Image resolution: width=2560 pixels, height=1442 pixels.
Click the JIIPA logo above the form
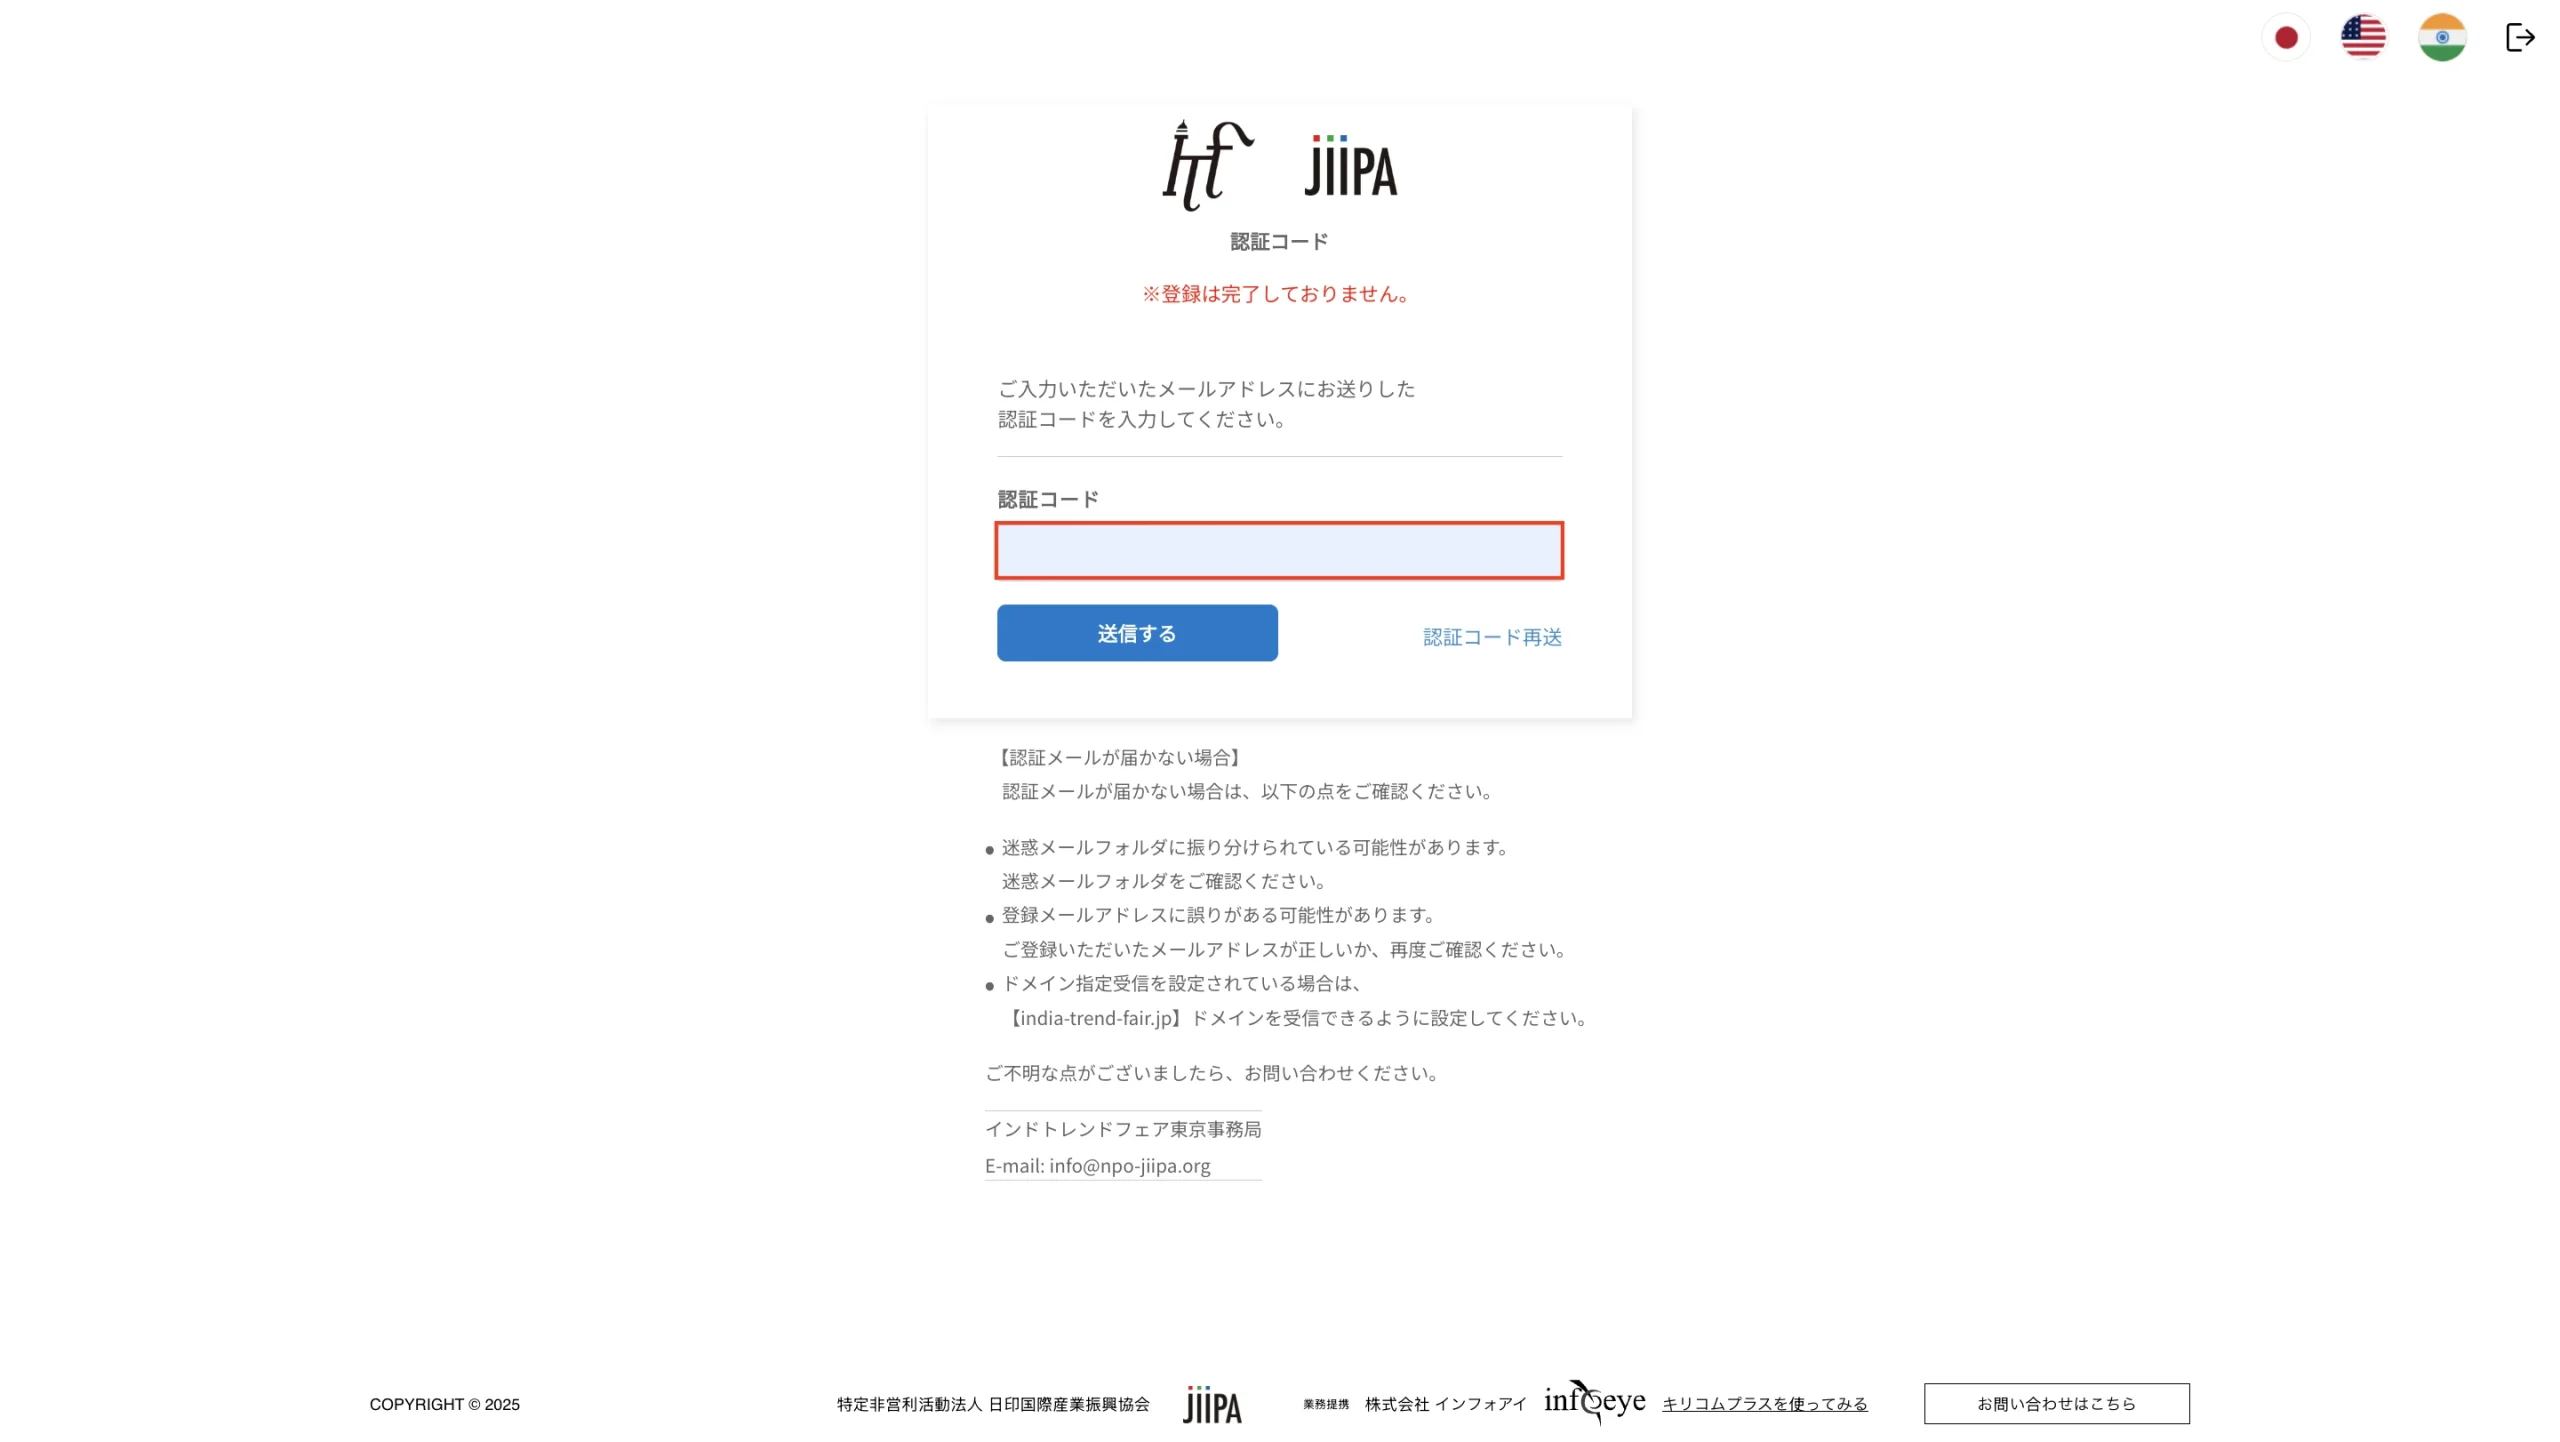1351,166
